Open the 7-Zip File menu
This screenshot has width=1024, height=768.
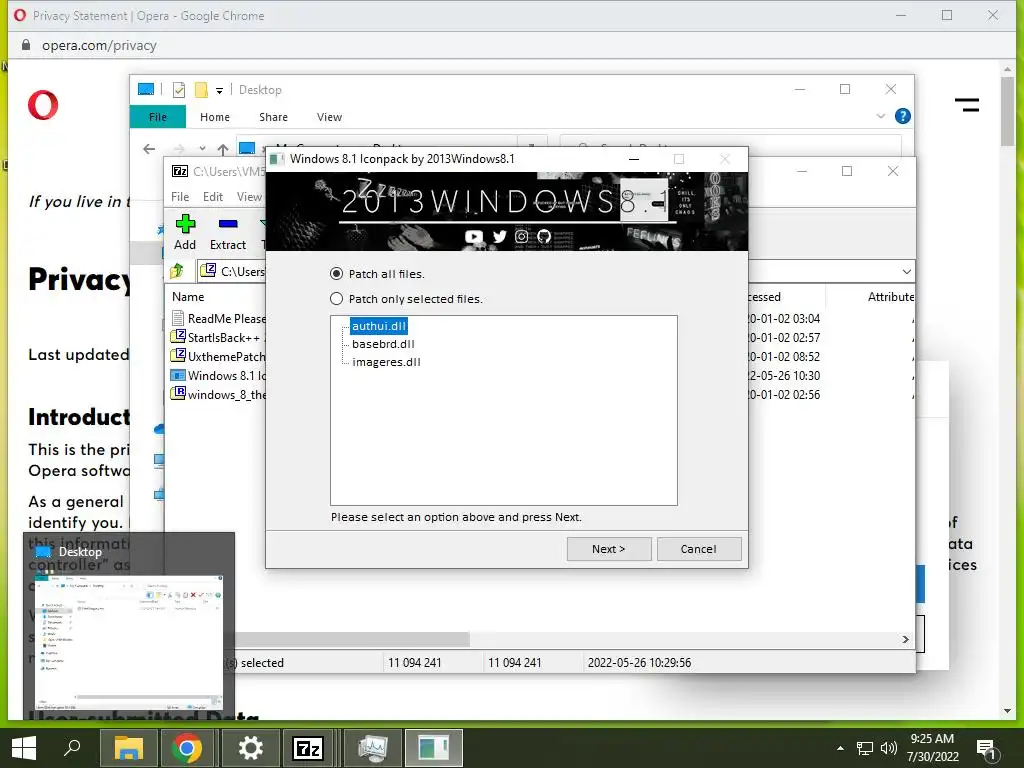tap(180, 197)
